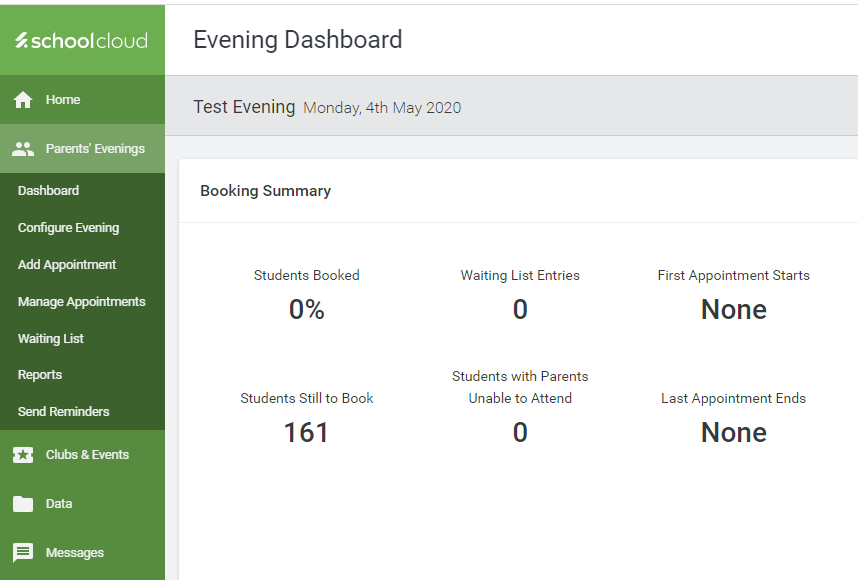The width and height of the screenshot is (858, 580).
Task: View the Waiting List page
Action: point(51,339)
